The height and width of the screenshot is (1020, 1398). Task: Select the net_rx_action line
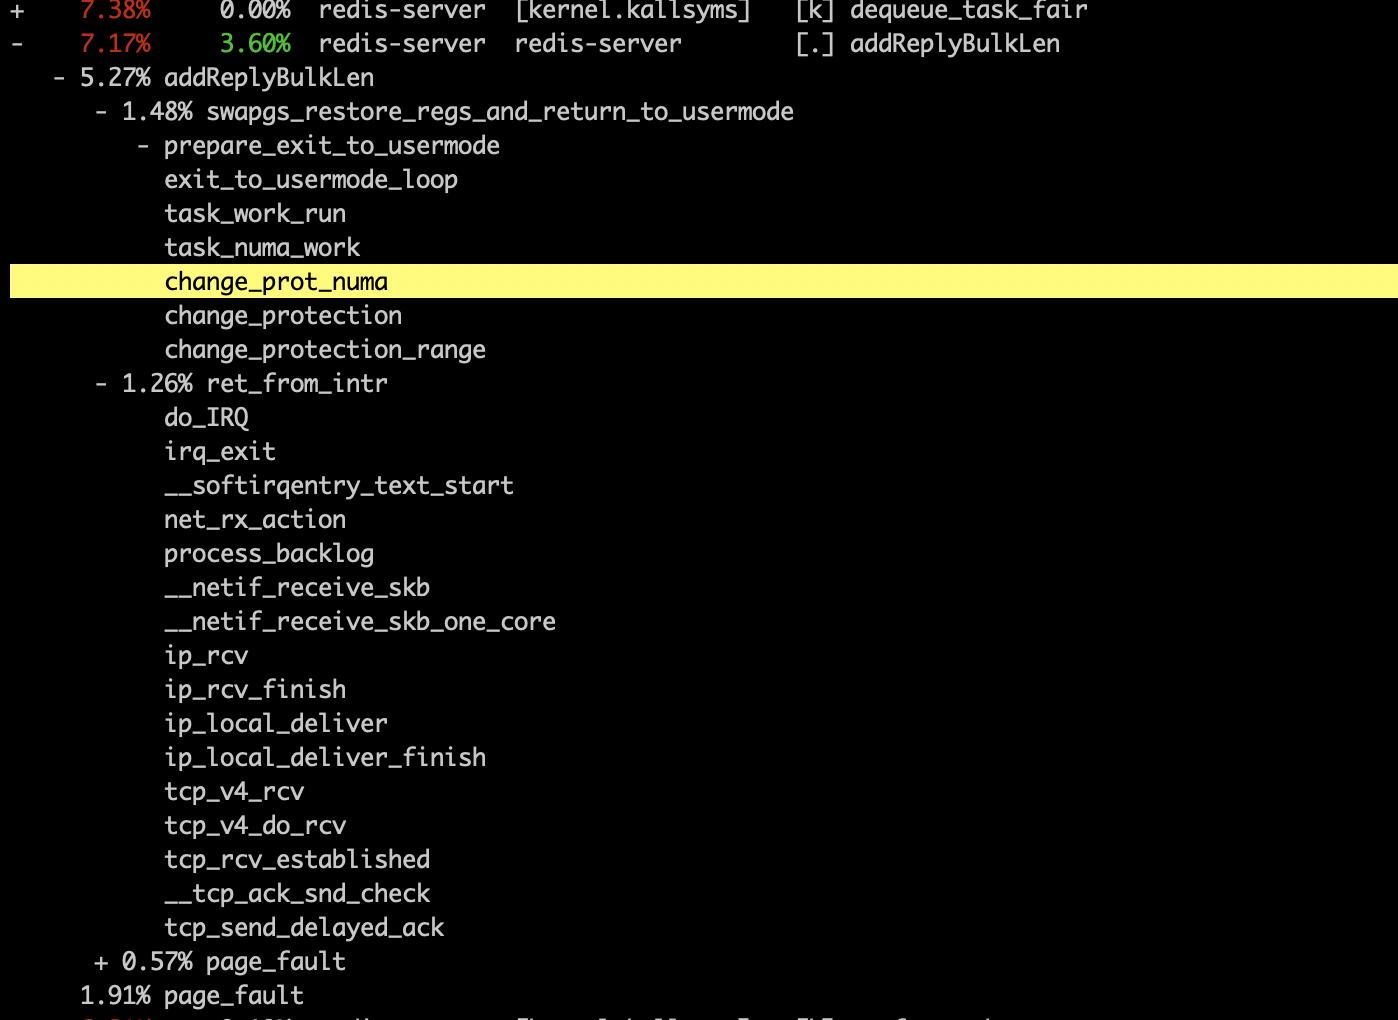click(x=255, y=520)
